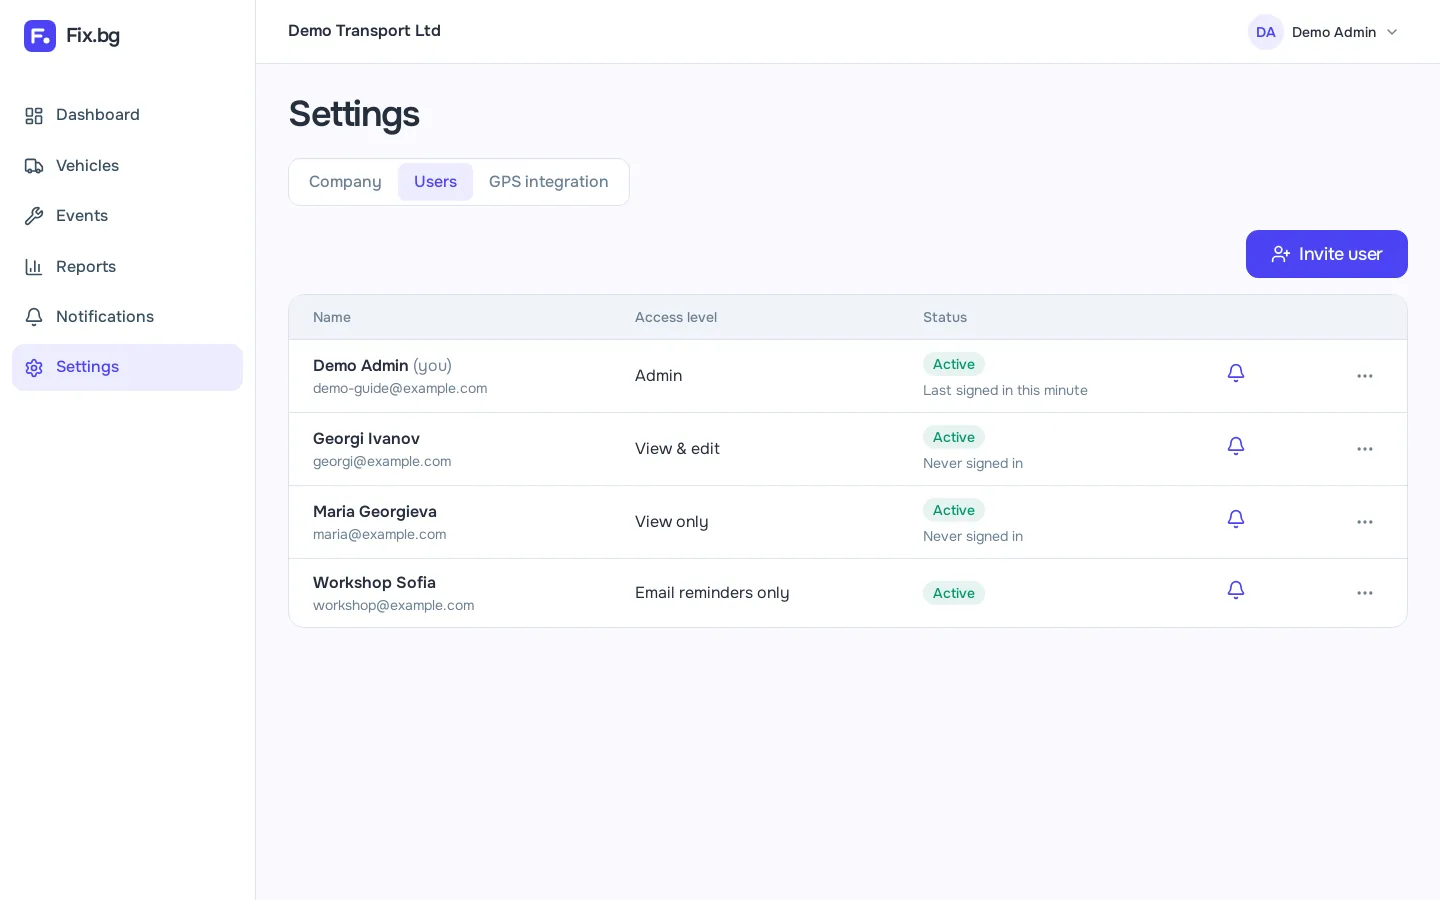Expand the Demo Admin account chevron
The image size is (1440, 900).
tap(1392, 32)
